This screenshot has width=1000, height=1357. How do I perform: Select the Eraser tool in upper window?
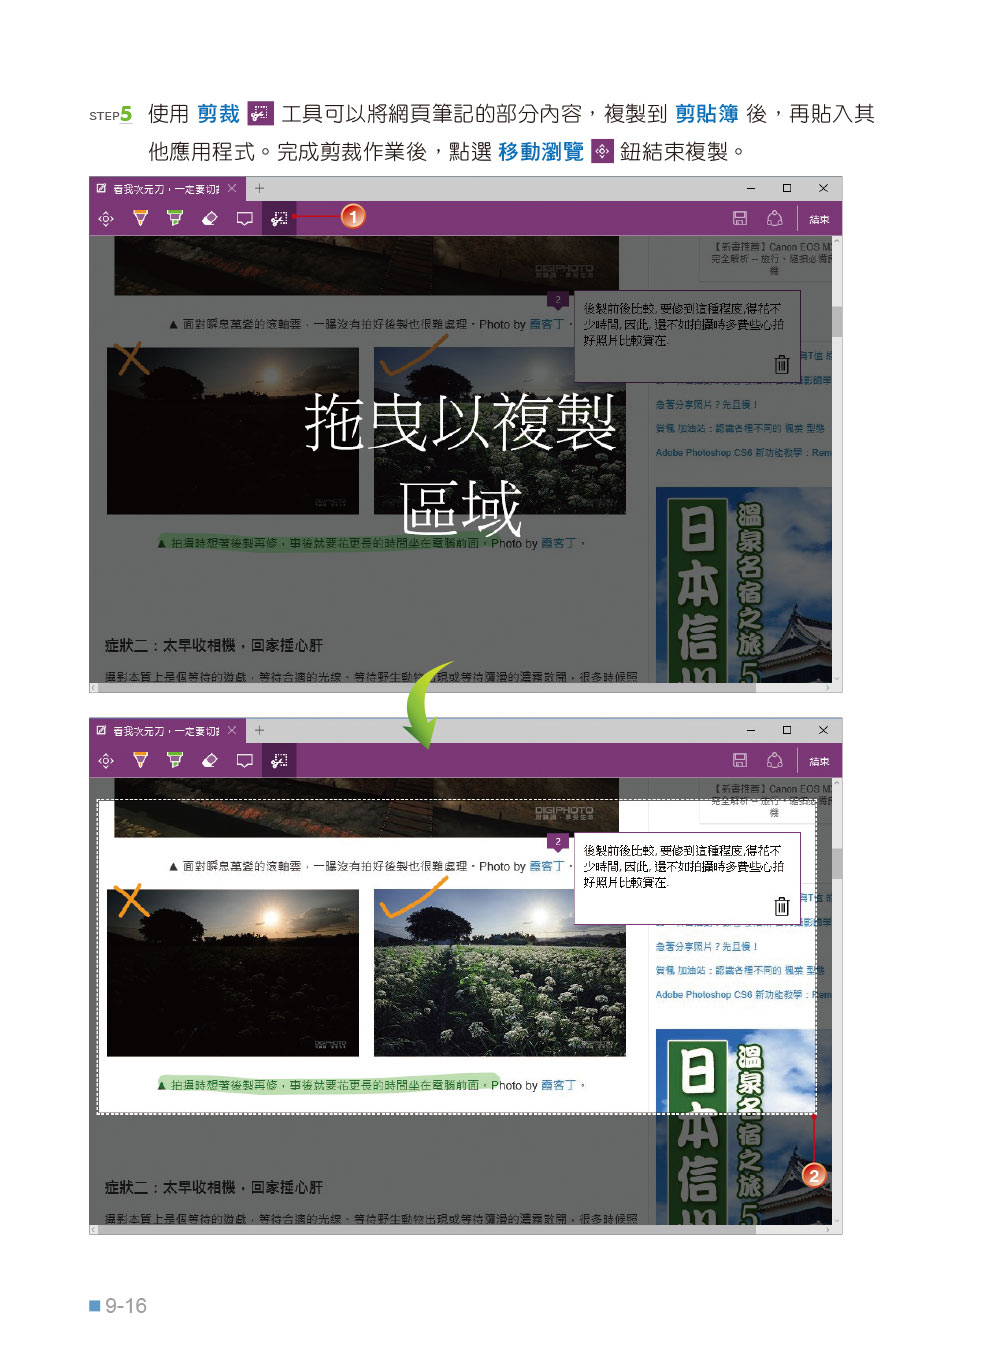pyautogui.click(x=209, y=218)
